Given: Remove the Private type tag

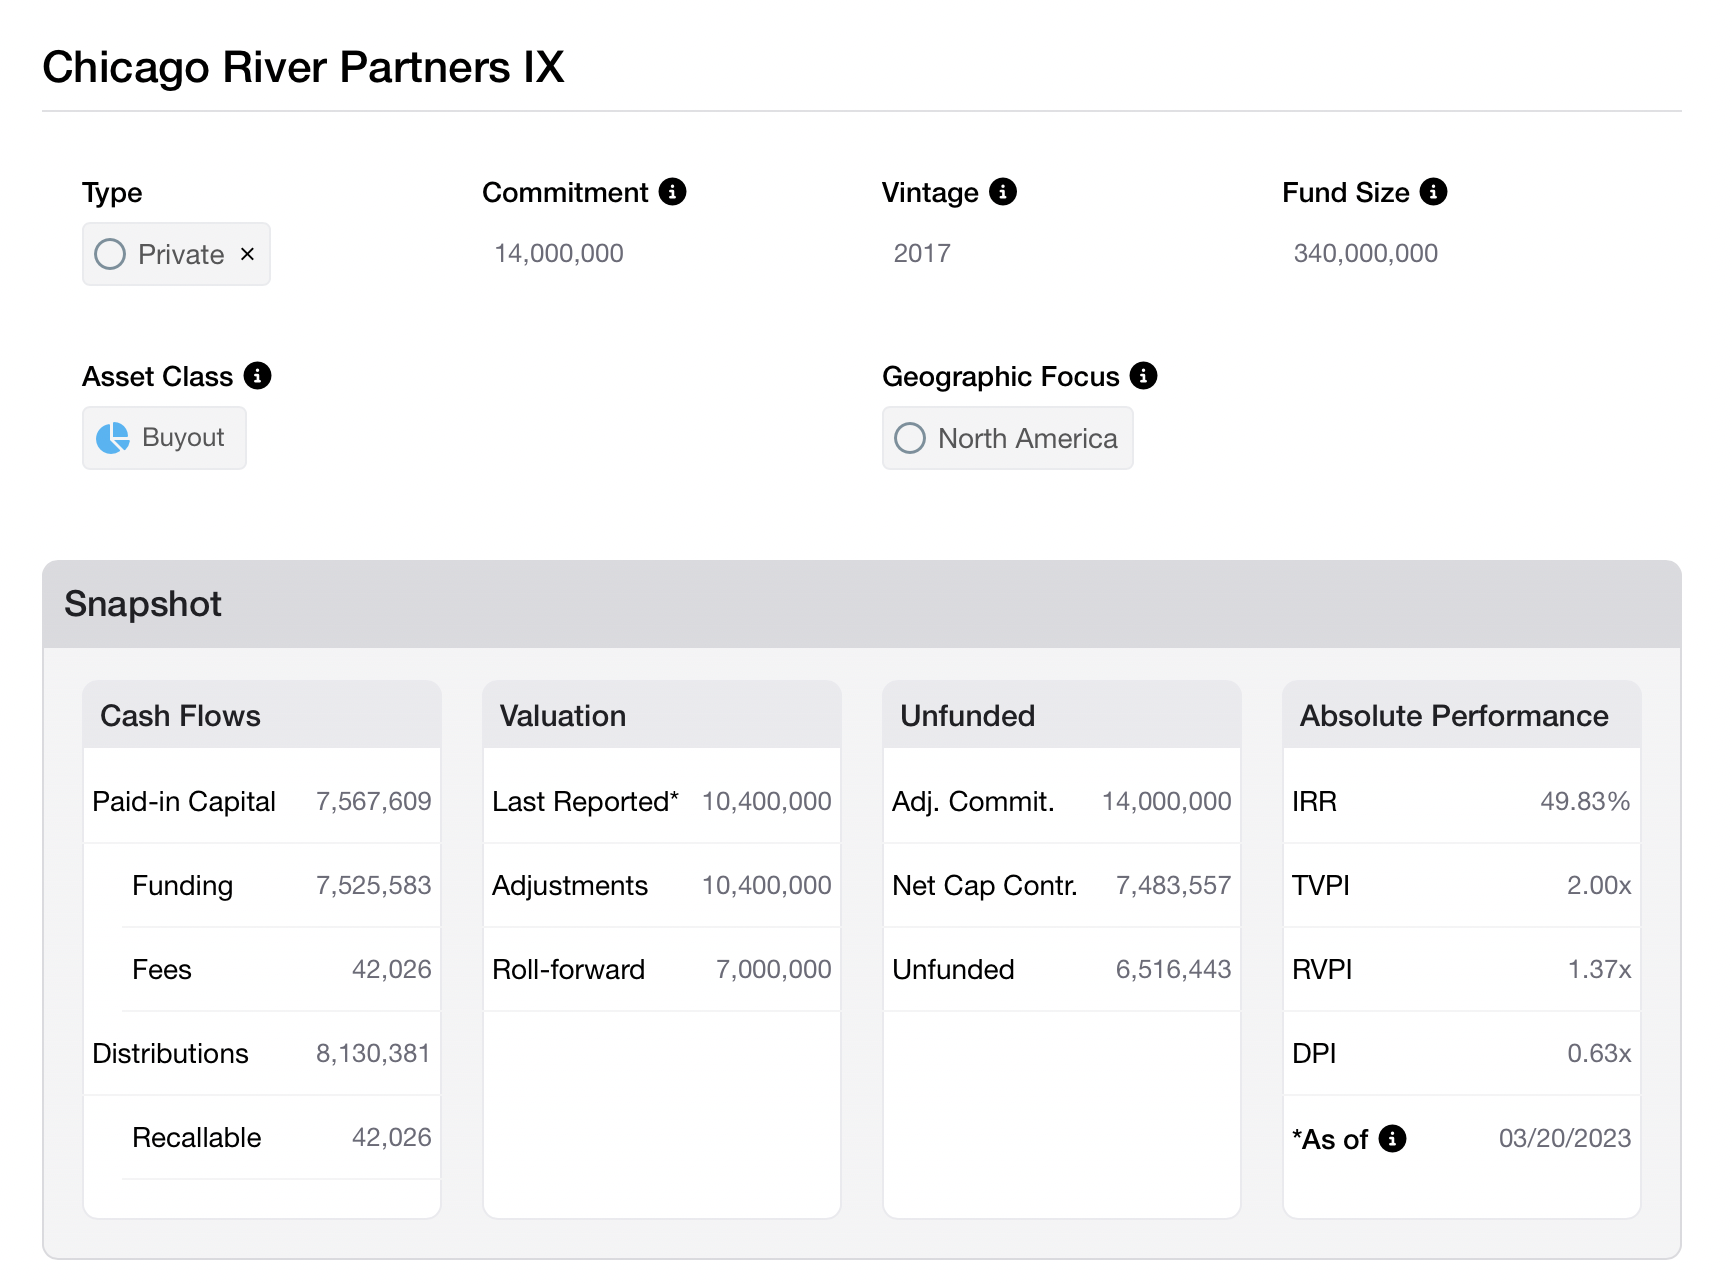Looking at the screenshot, I should (x=248, y=254).
